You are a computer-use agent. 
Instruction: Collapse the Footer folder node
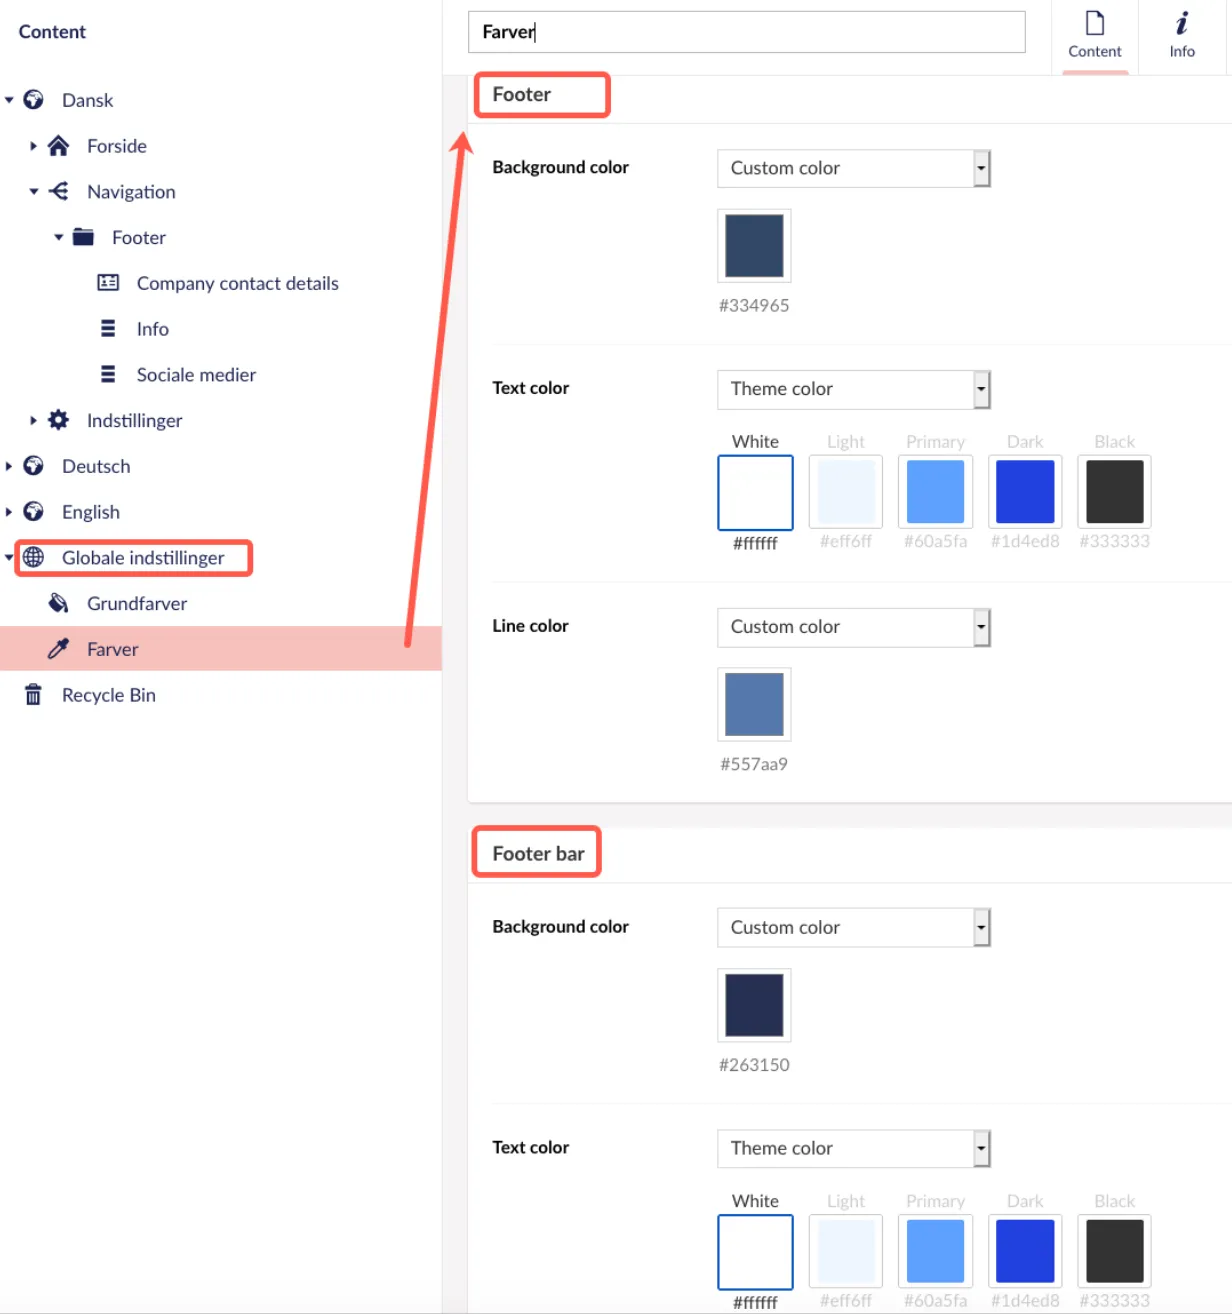coord(59,237)
